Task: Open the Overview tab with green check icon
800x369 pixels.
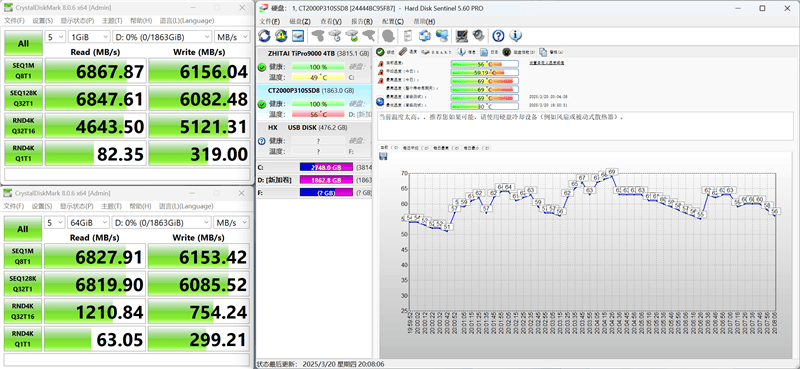Action: (386, 52)
